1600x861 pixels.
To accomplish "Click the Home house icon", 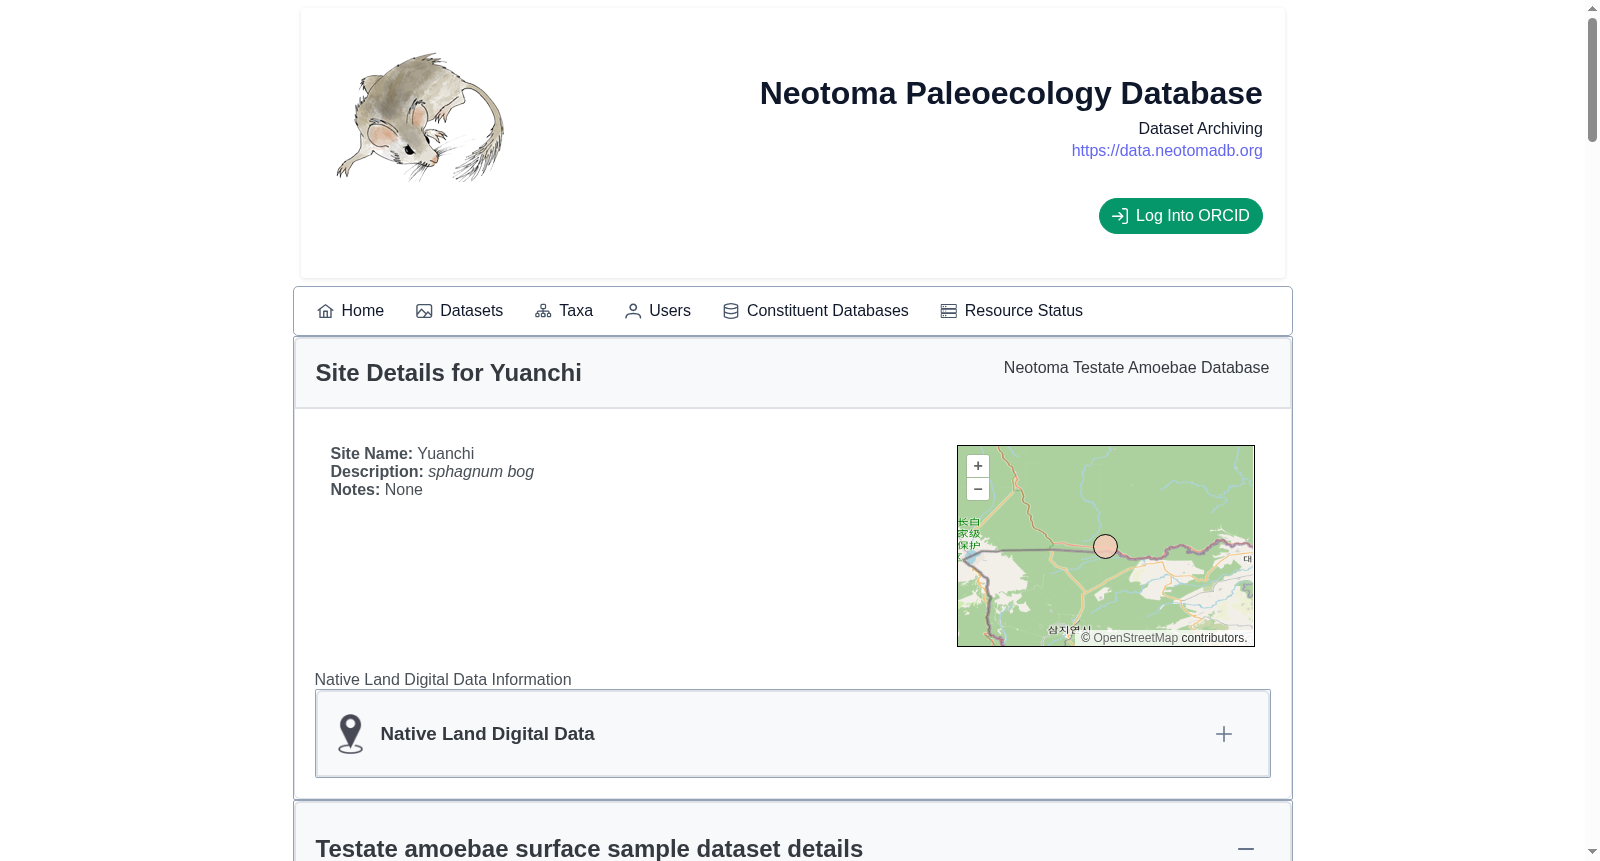I will (325, 311).
